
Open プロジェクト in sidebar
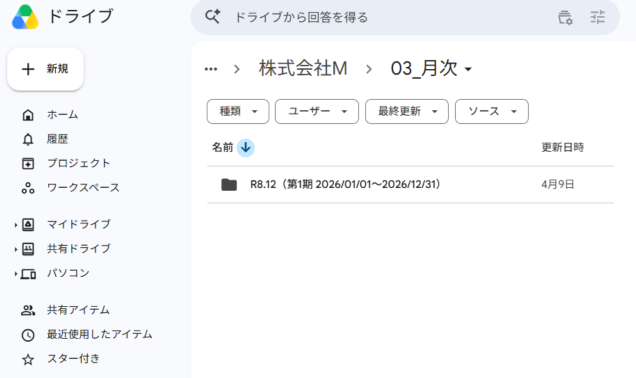pos(78,163)
